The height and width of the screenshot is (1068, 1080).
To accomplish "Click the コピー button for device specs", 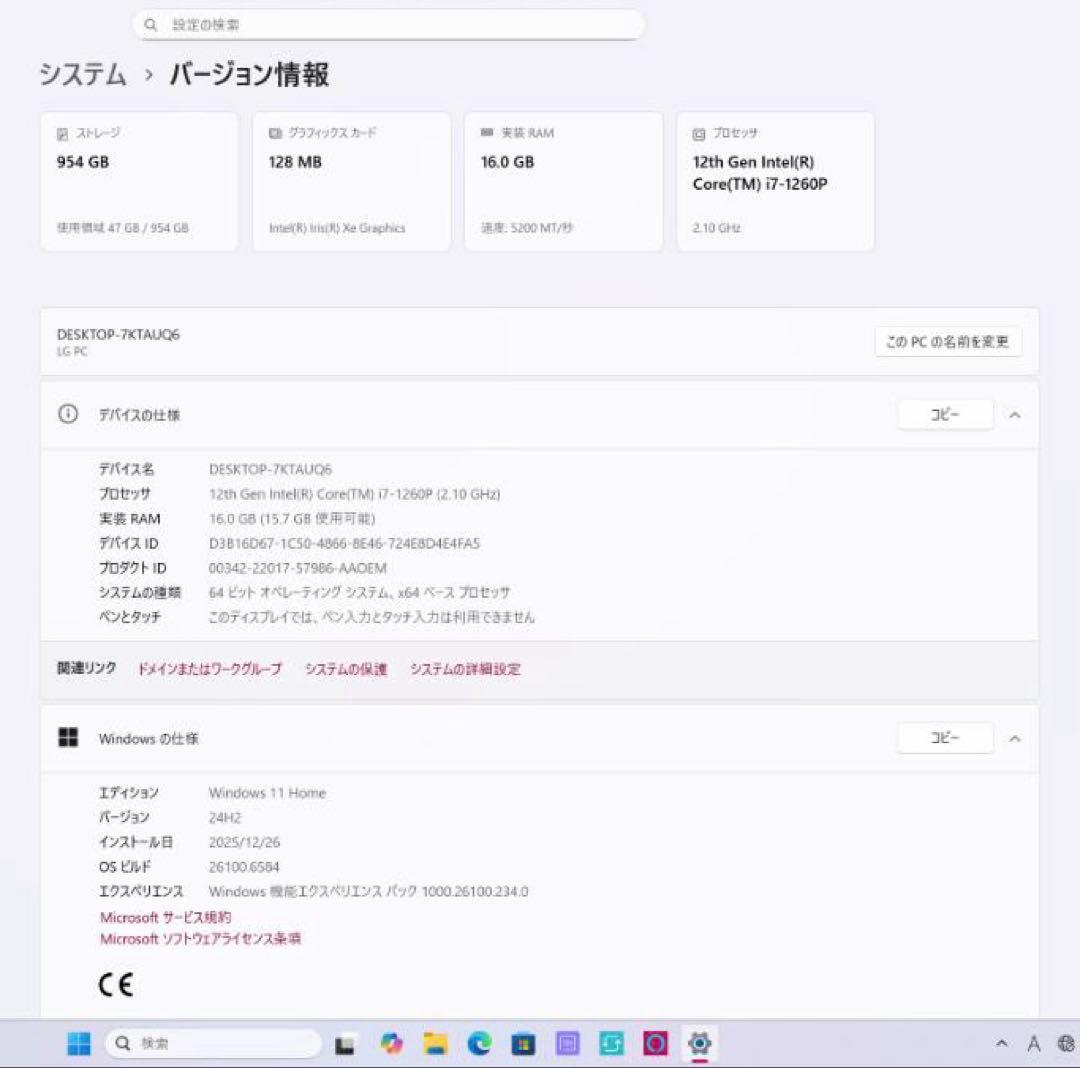I will click(x=944, y=415).
